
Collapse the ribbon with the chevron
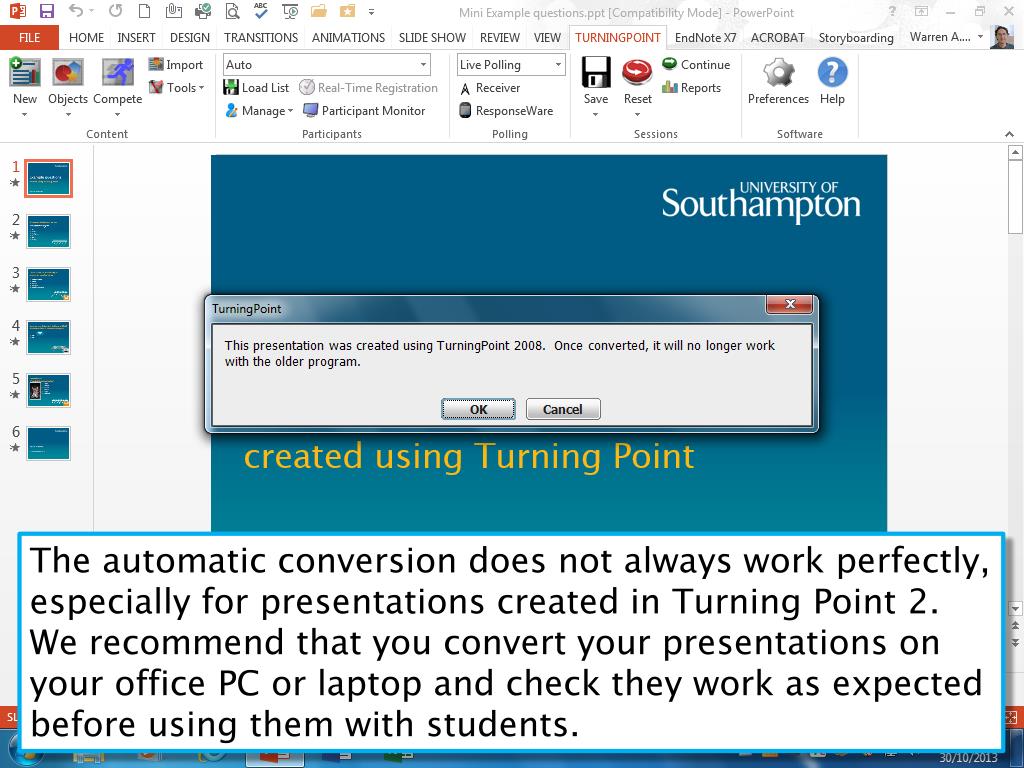point(1010,134)
